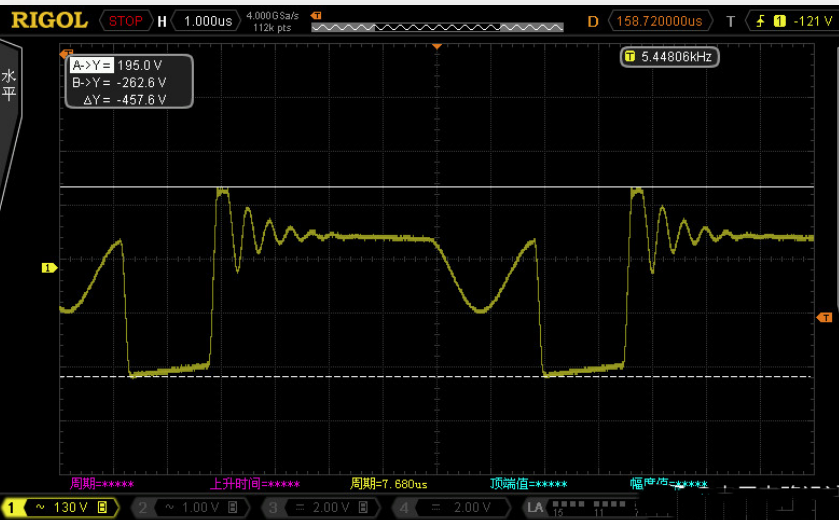Click the channel 1 ground marker

48,268
